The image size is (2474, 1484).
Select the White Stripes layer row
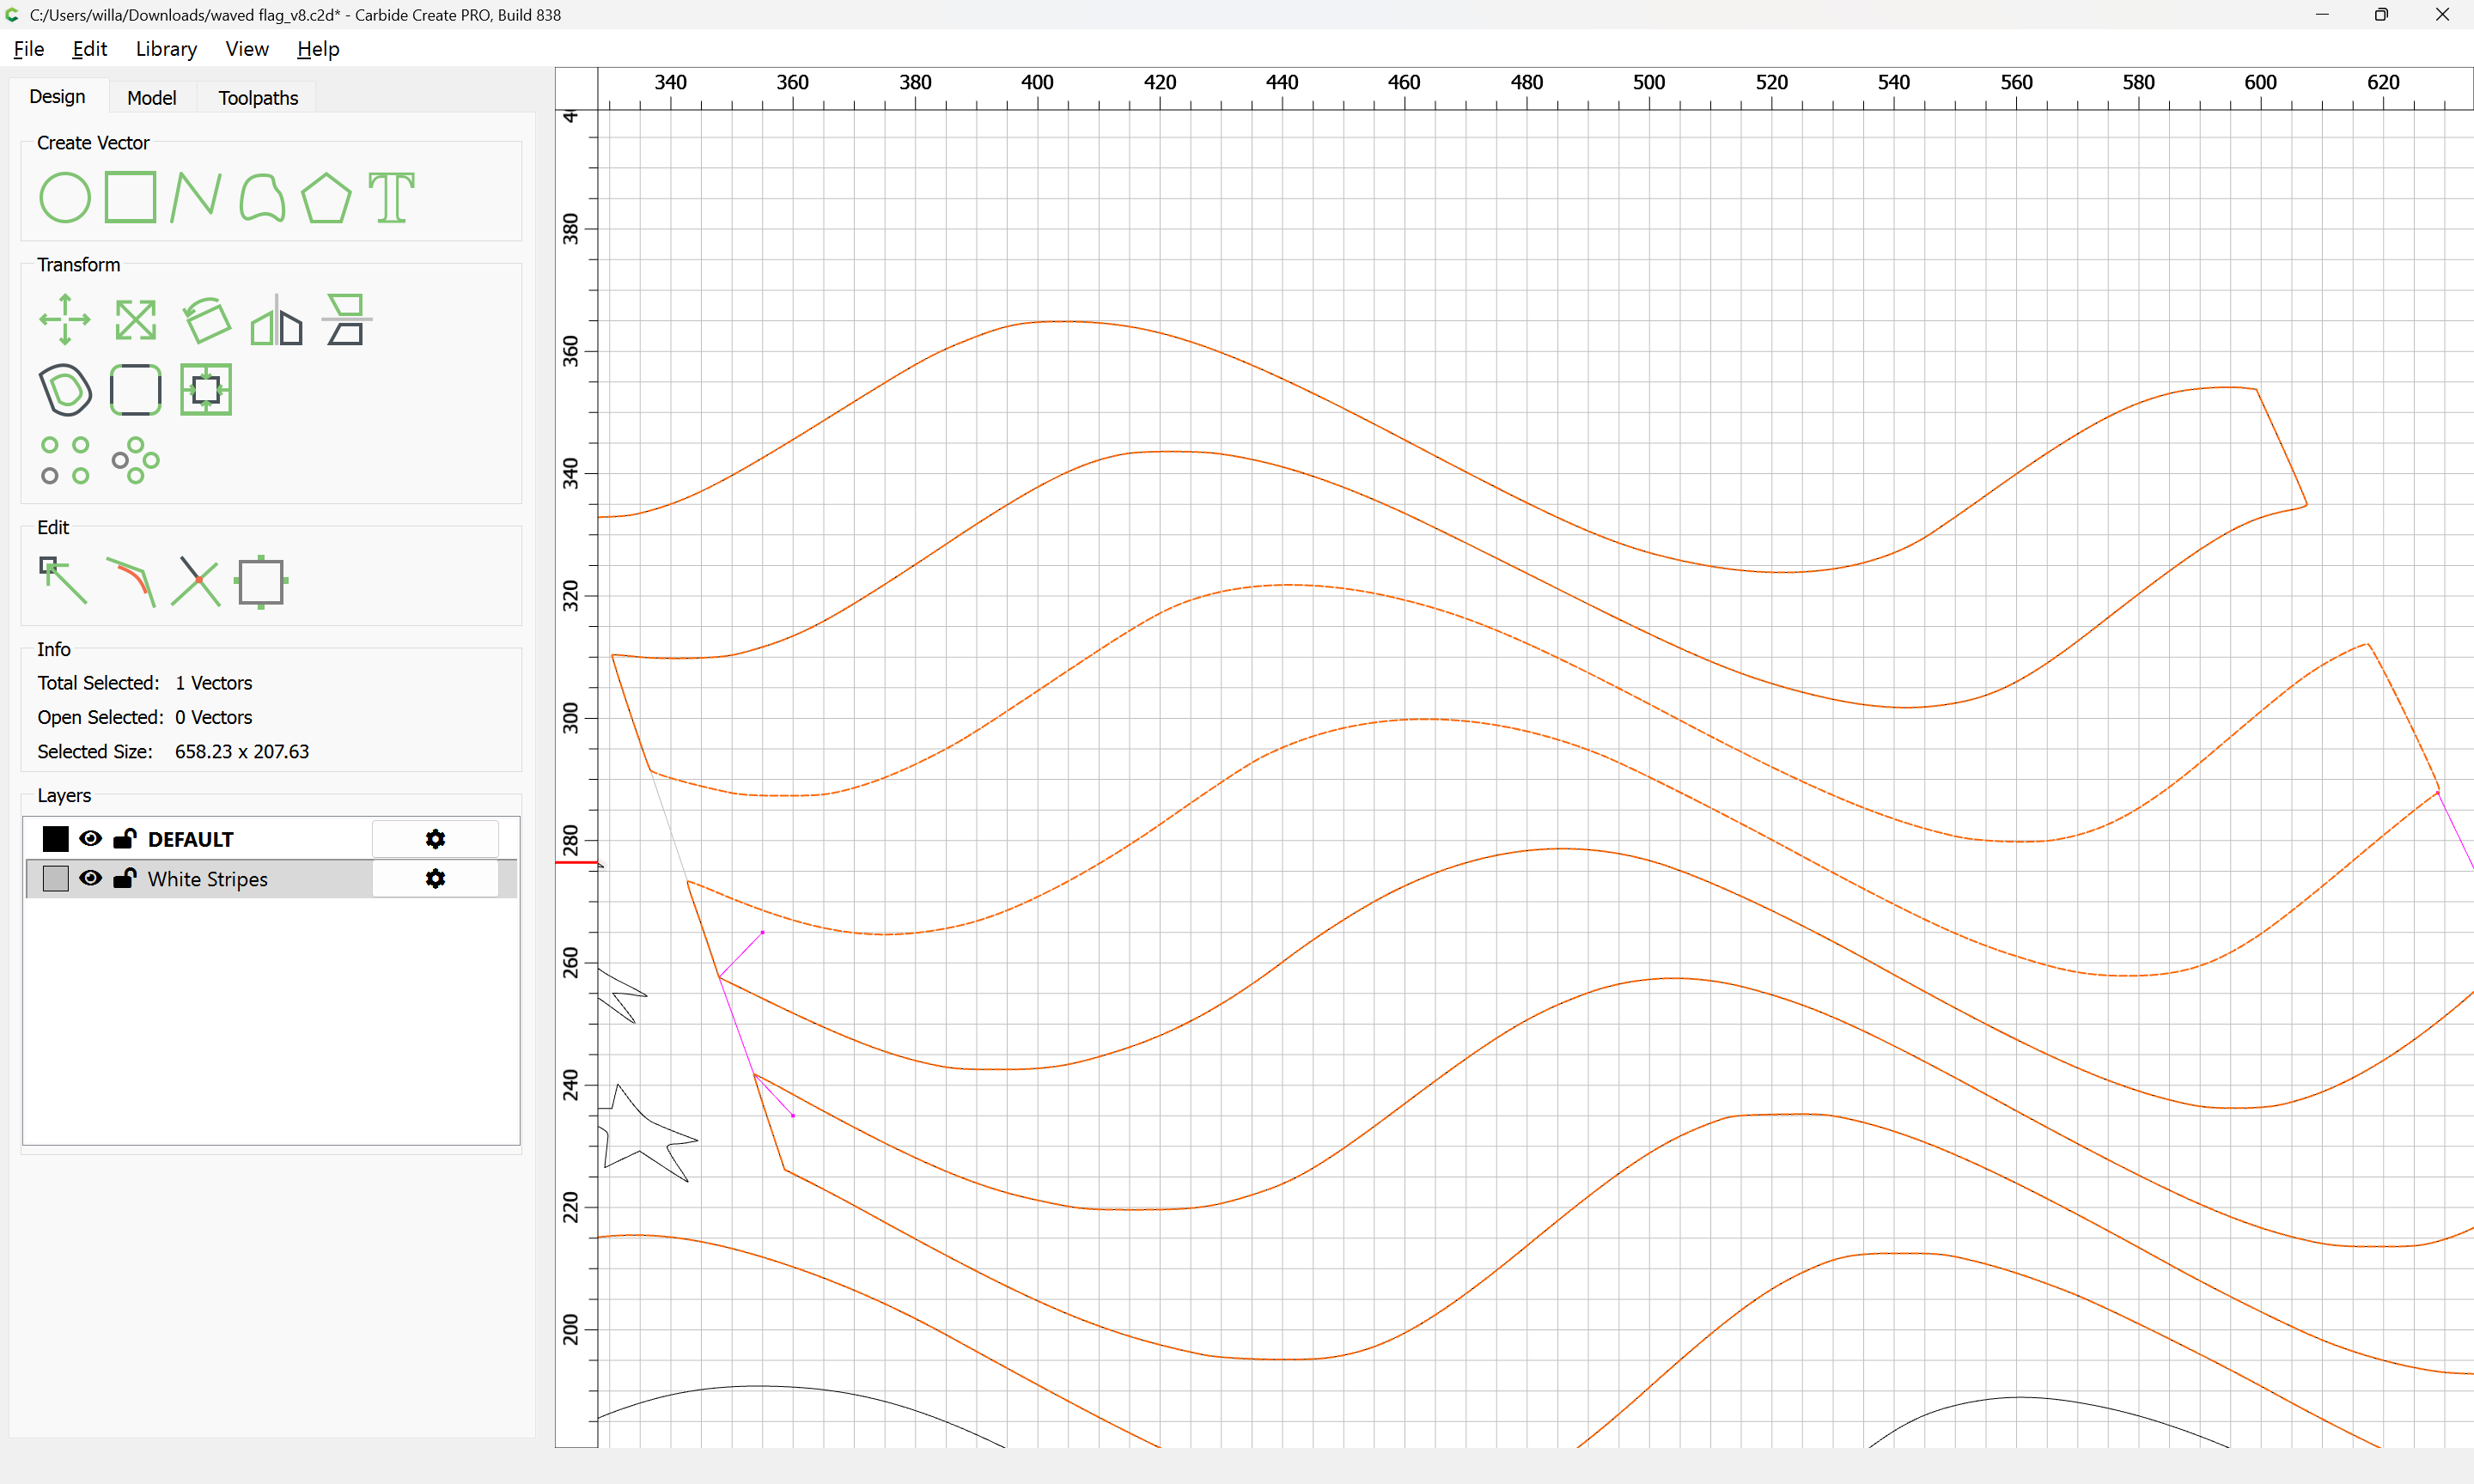coord(250,879)
